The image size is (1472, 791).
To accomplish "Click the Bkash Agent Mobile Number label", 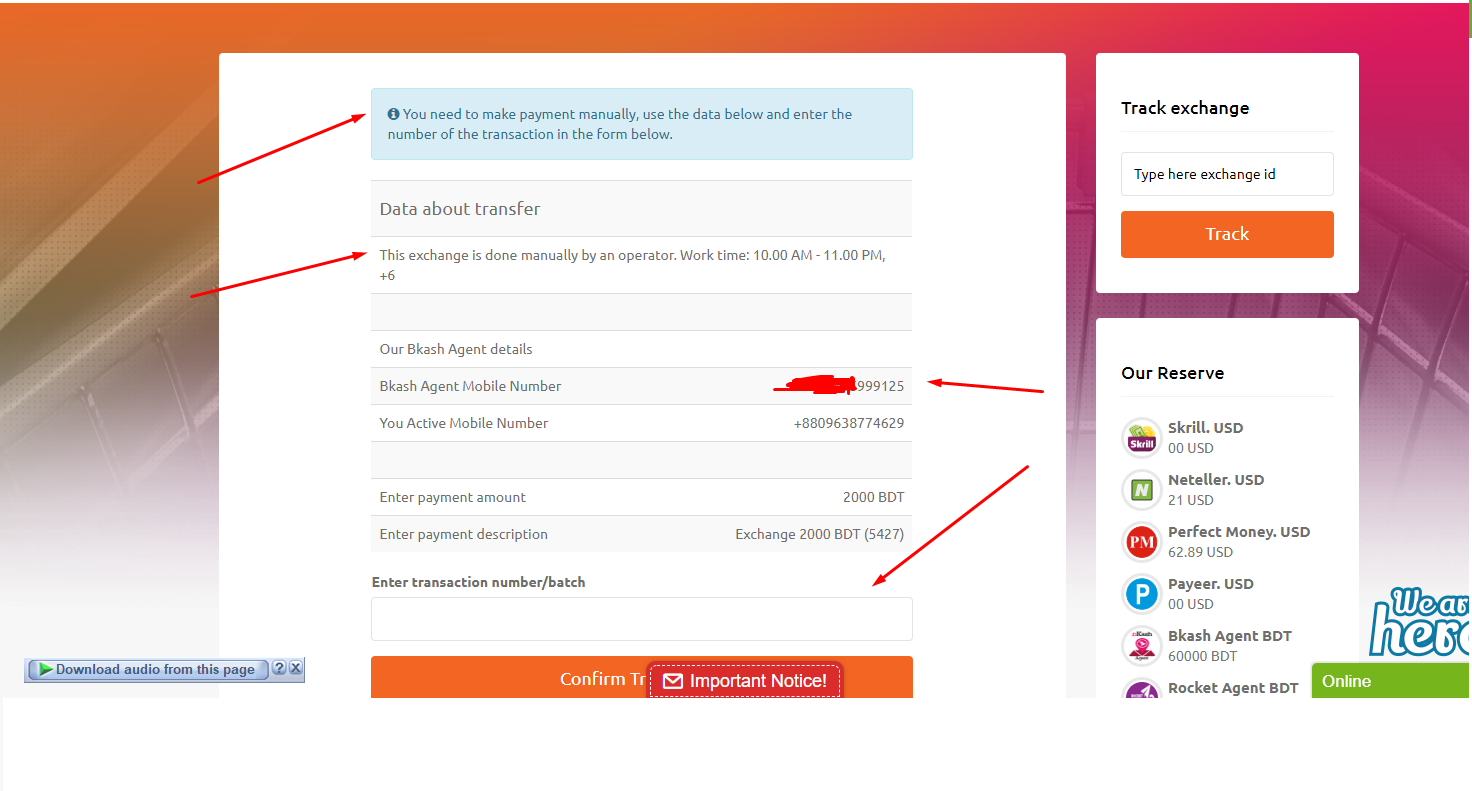I will click(470, 386).
